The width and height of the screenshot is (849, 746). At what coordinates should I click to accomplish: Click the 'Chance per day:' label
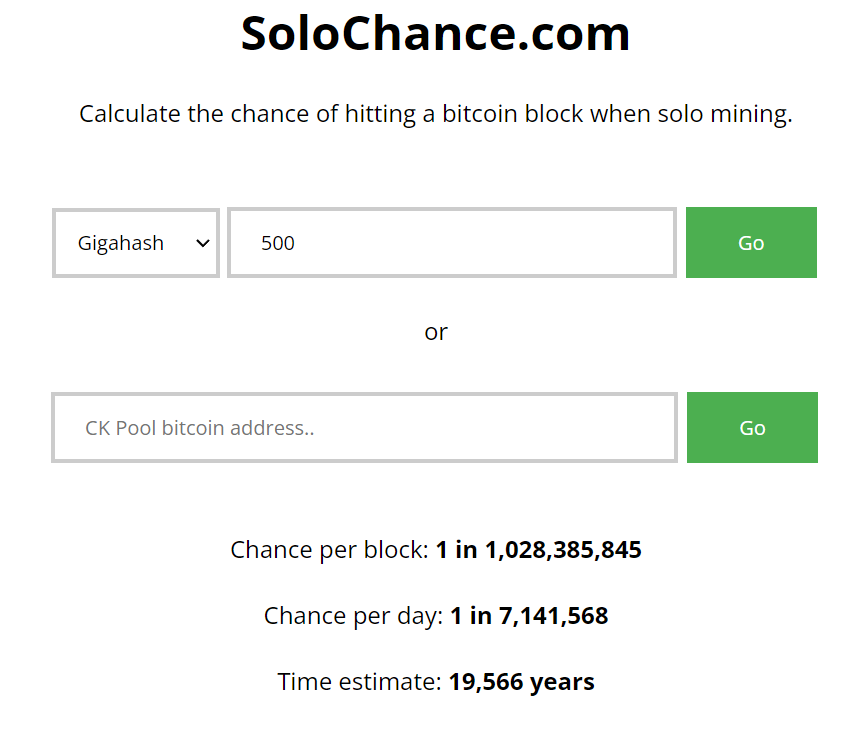tap(354, 617)
